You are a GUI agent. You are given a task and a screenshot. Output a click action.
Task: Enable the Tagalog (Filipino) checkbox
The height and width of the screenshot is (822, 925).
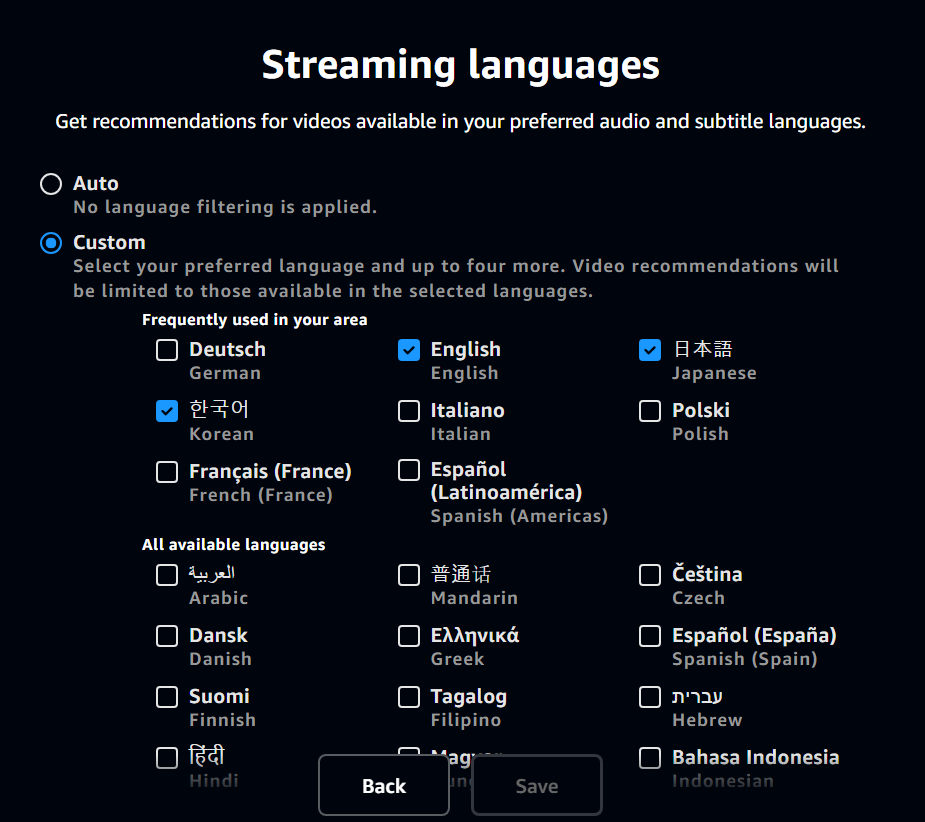click(408, 697)
